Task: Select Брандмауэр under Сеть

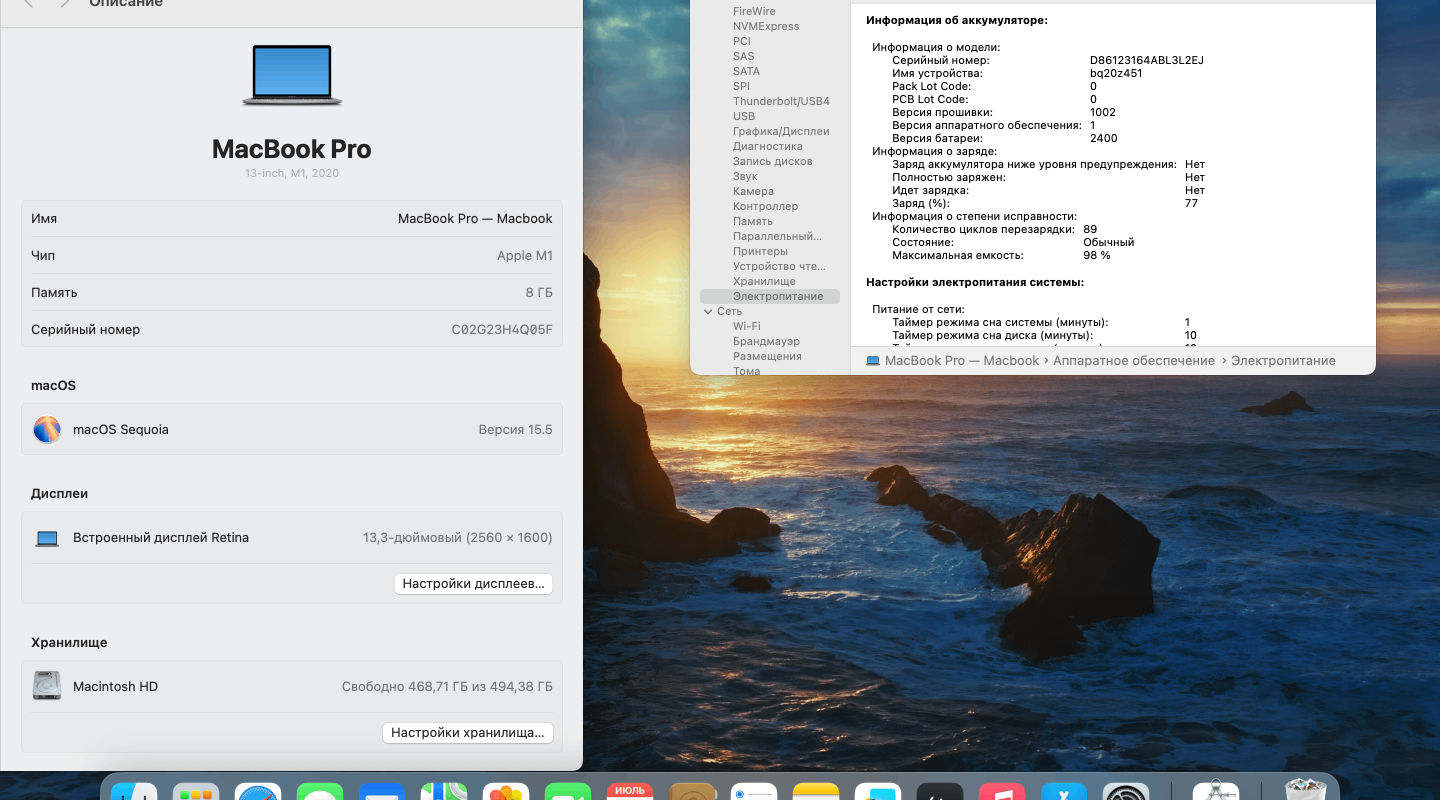Action: (765, 341)
